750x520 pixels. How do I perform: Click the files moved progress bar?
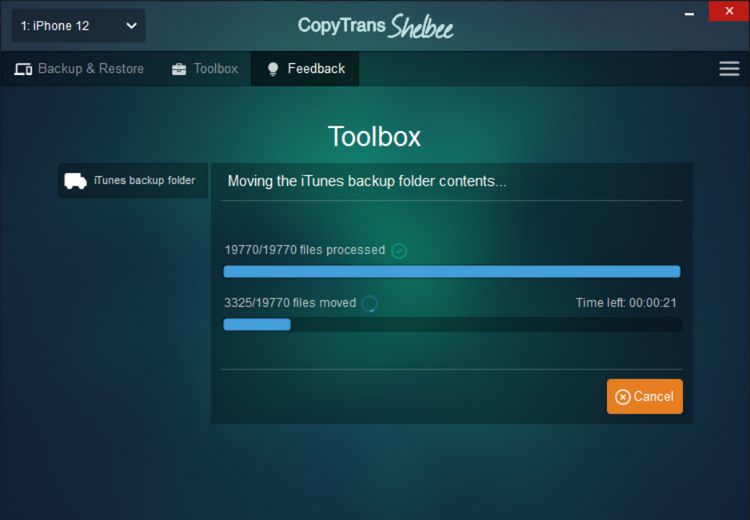[x=452, y=324]
